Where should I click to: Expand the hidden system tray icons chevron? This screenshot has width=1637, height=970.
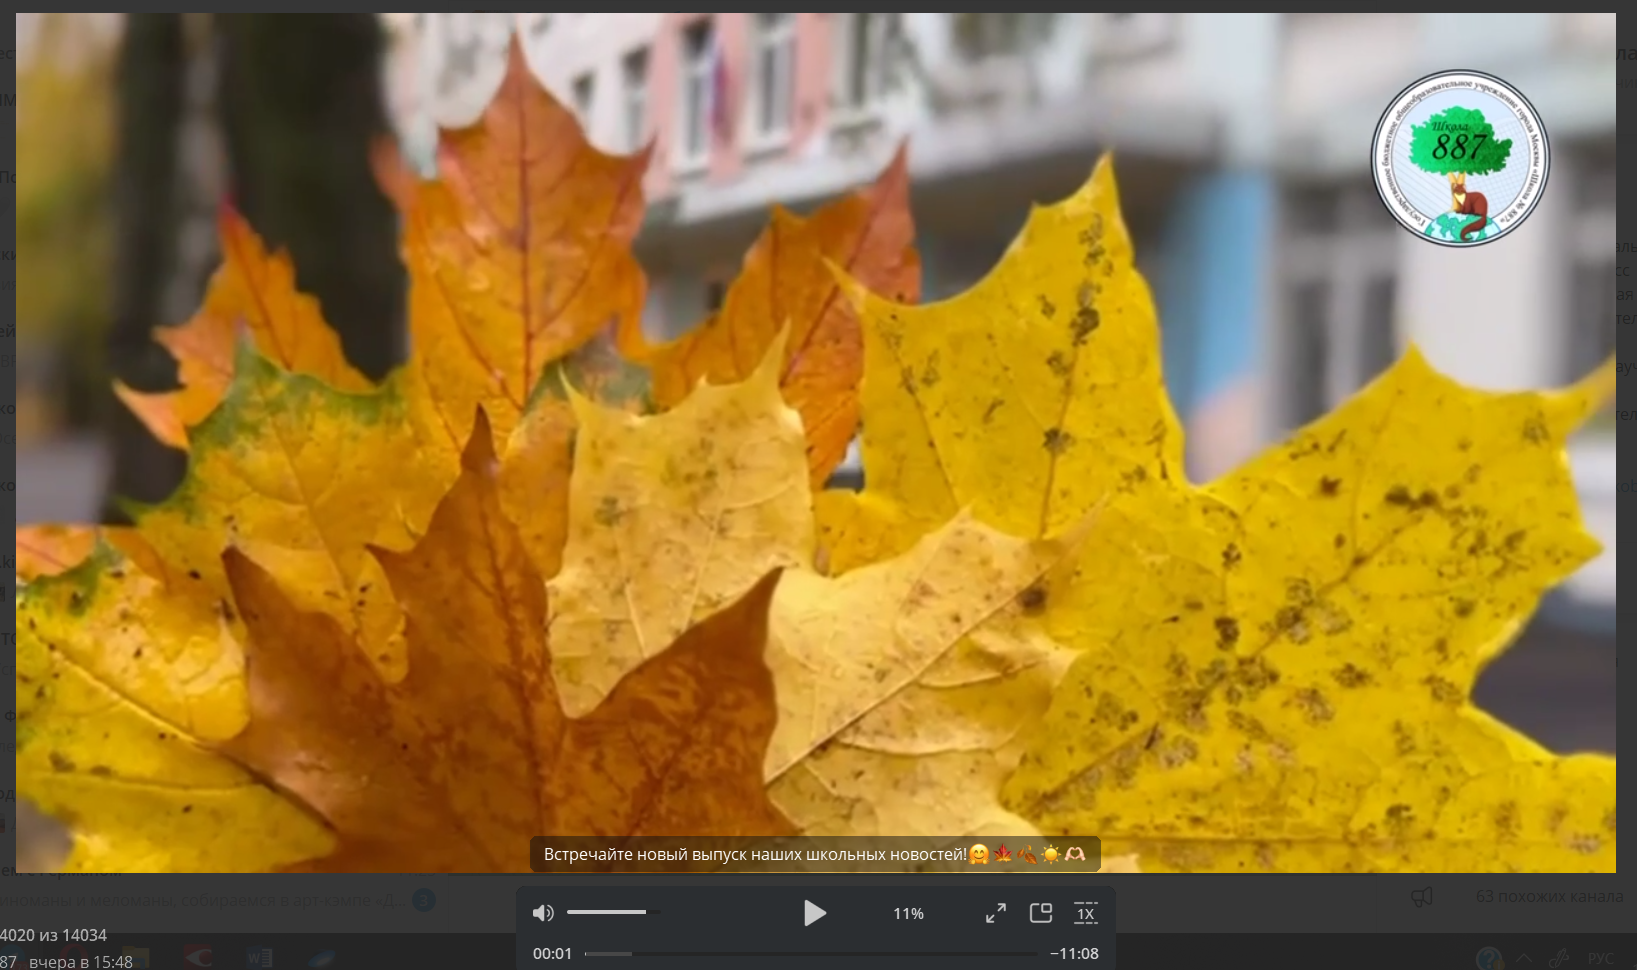tap(1524, 958)
